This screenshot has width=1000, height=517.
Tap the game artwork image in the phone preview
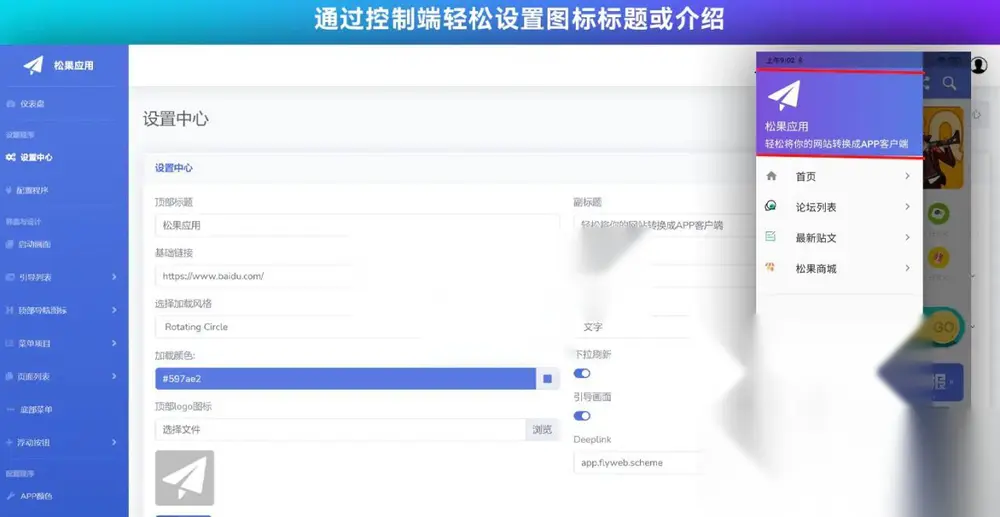point(943,148)
